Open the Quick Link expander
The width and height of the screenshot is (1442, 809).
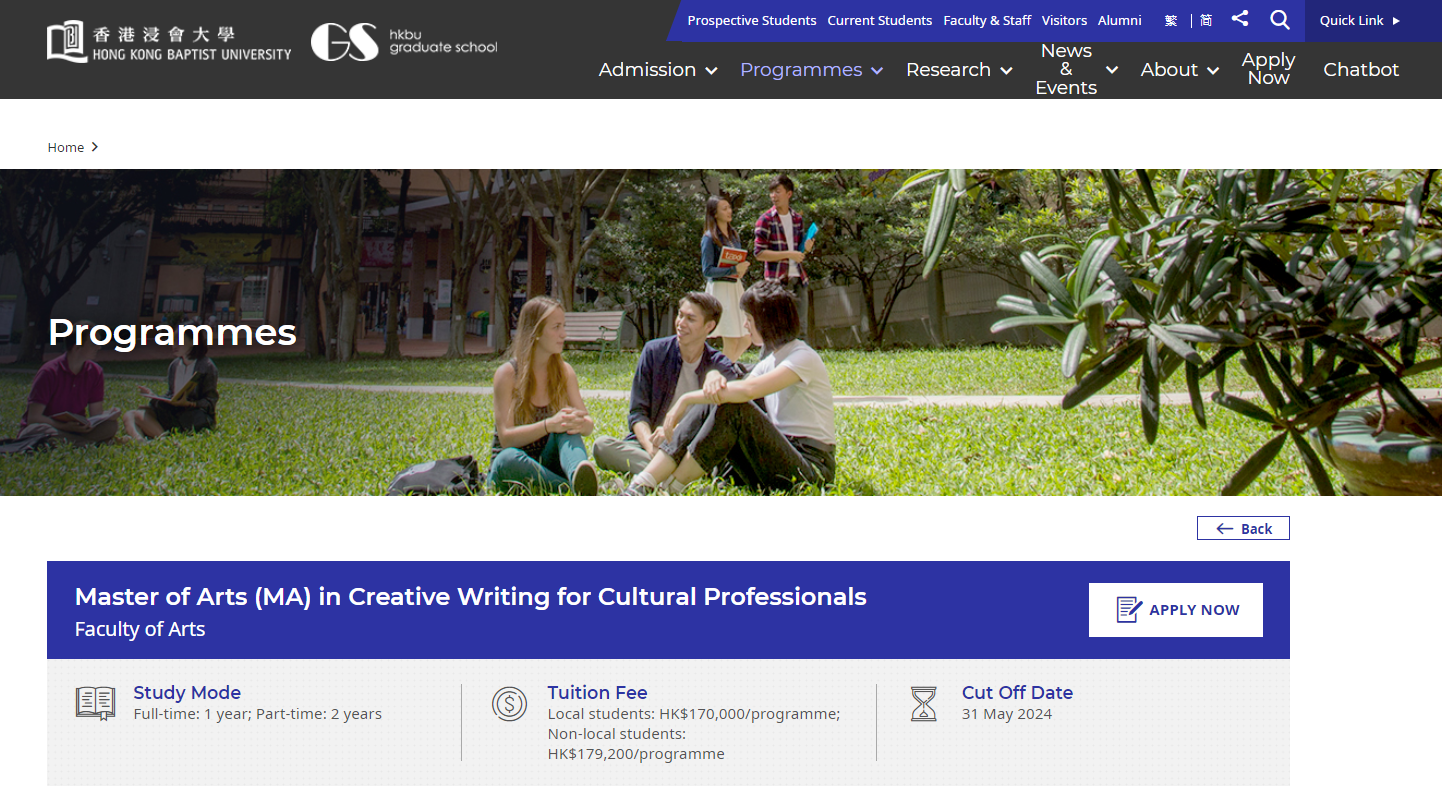click(x=1359, y=20)
